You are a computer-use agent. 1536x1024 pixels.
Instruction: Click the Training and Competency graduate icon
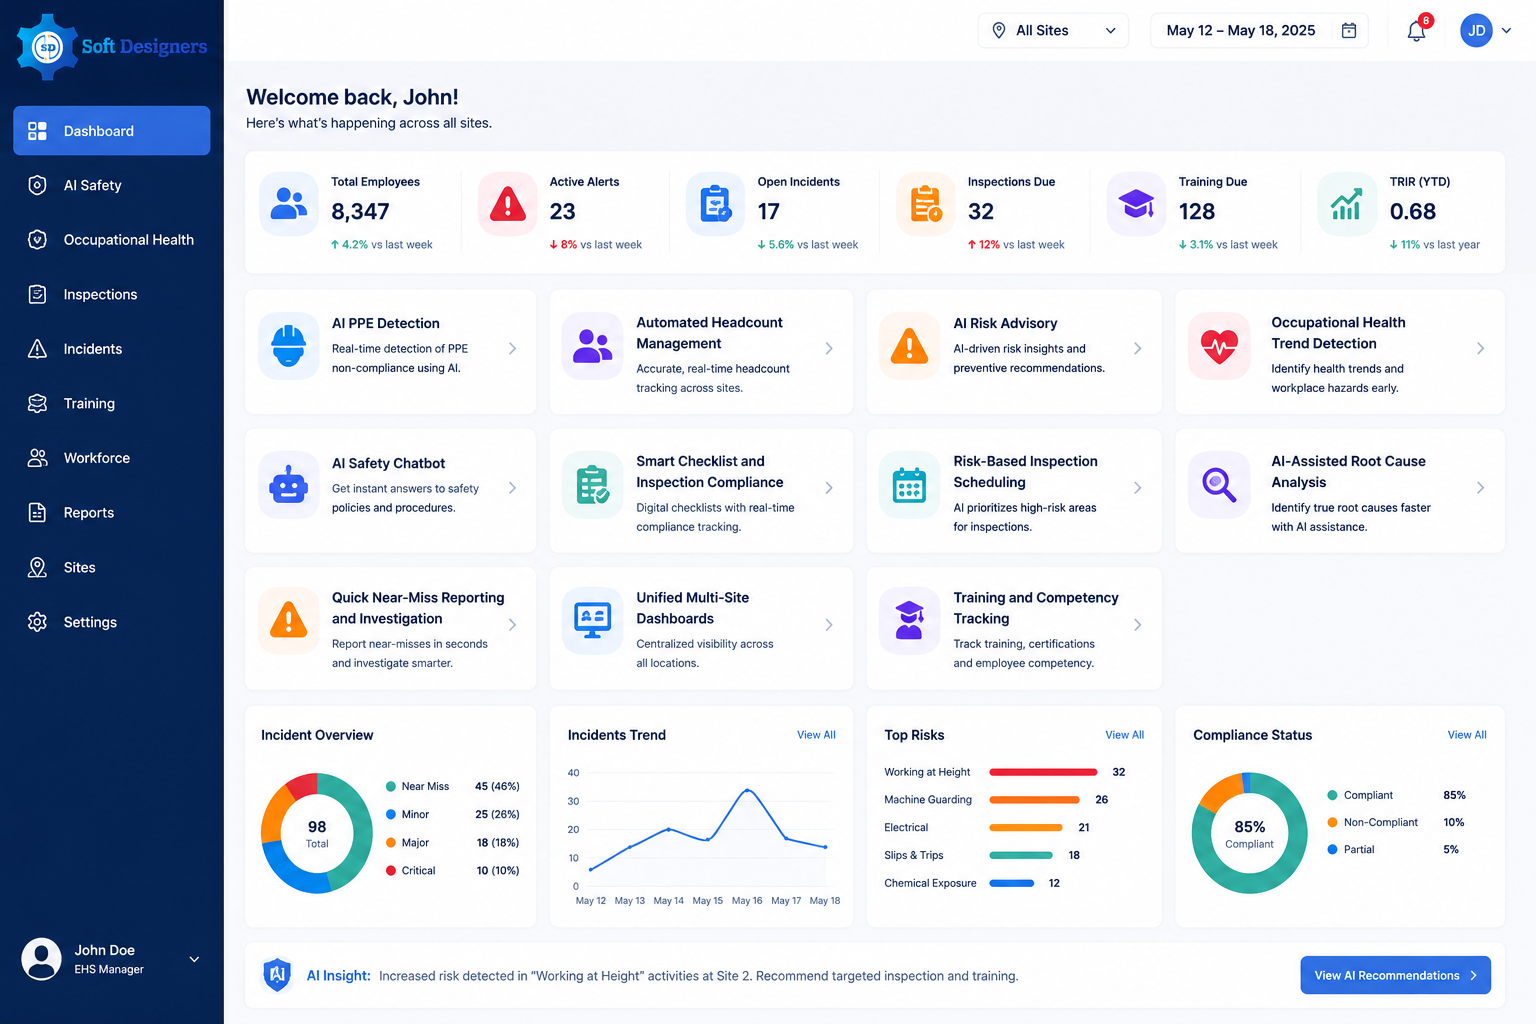point(909,621)
